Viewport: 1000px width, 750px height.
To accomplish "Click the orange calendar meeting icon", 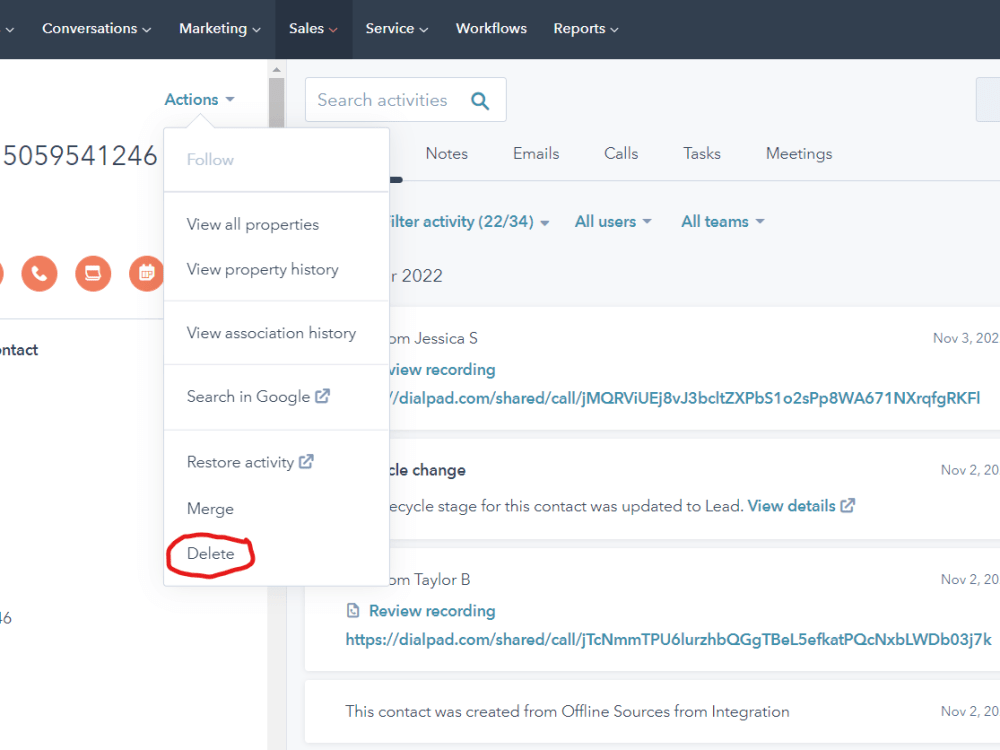I will coord(147,274).
